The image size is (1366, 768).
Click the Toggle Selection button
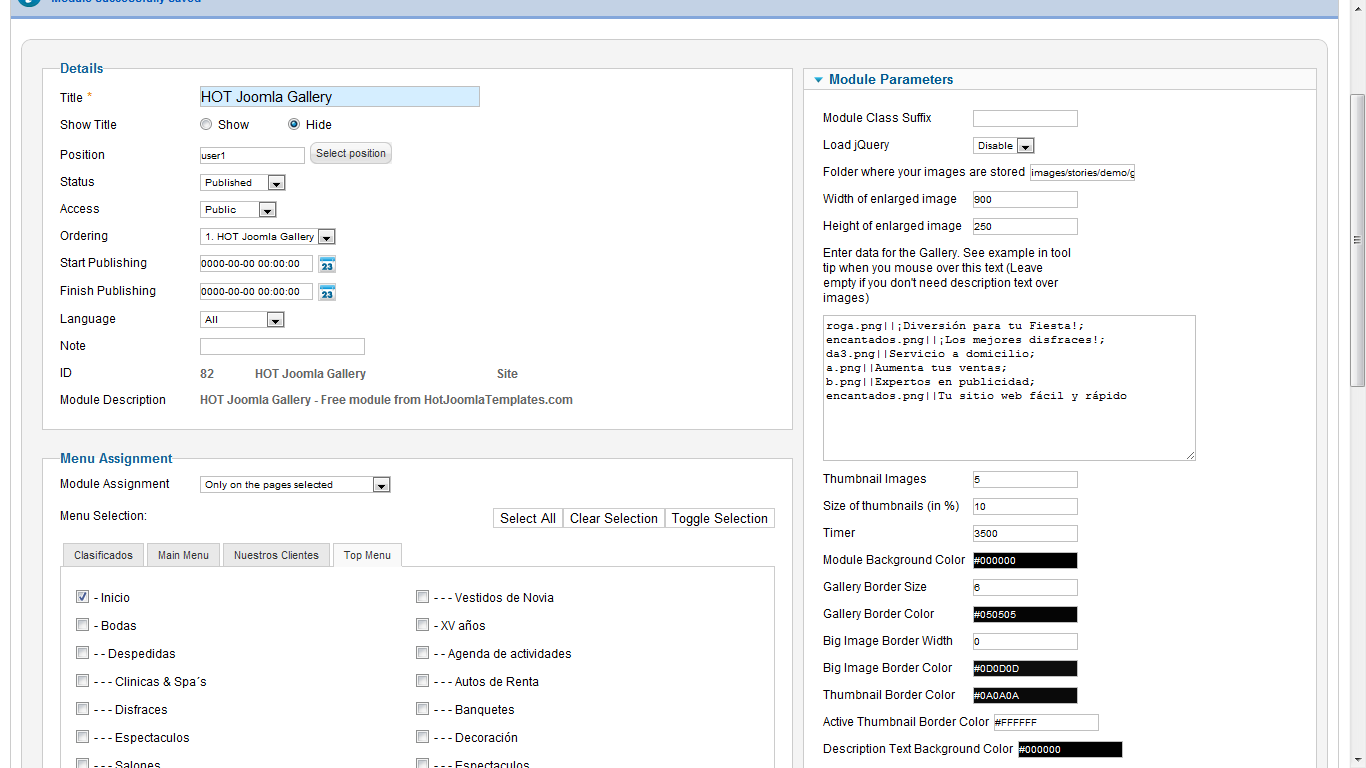720,518
